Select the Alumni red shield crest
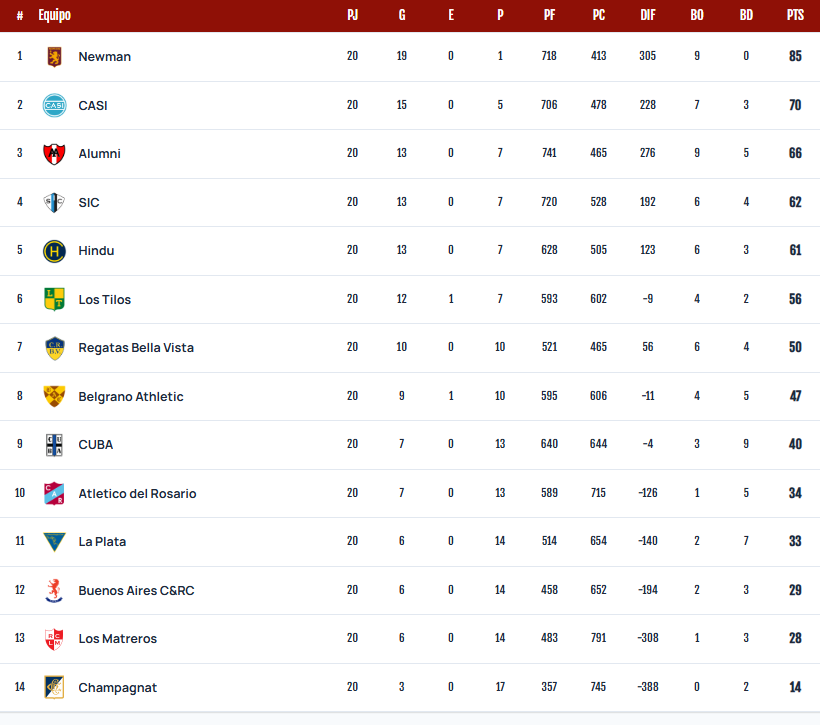Screen dimensions: 820x725 [x=54, y=154]
